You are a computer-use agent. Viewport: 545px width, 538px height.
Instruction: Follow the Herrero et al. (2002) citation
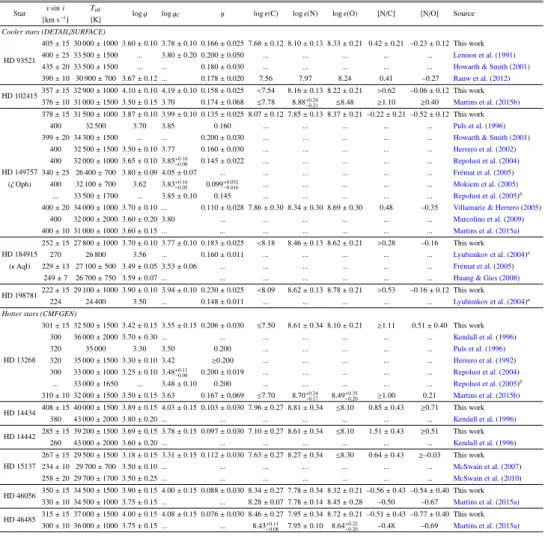[x=484, y=149]
